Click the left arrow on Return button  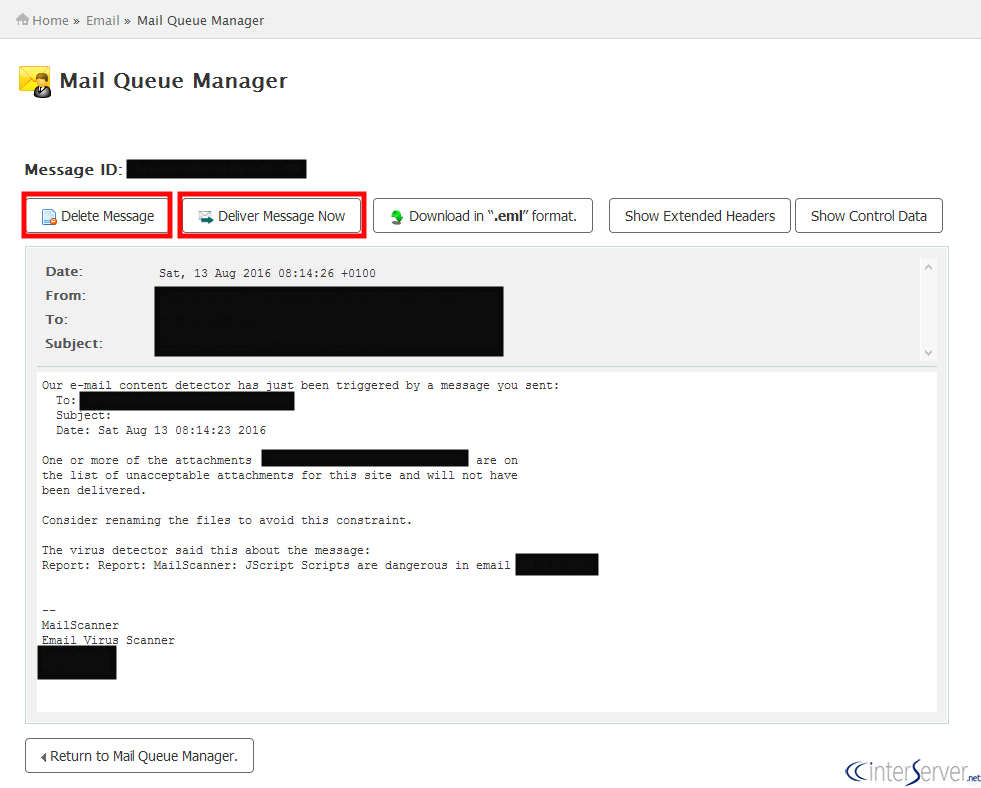pyautogui.click(x=44, y=757)
